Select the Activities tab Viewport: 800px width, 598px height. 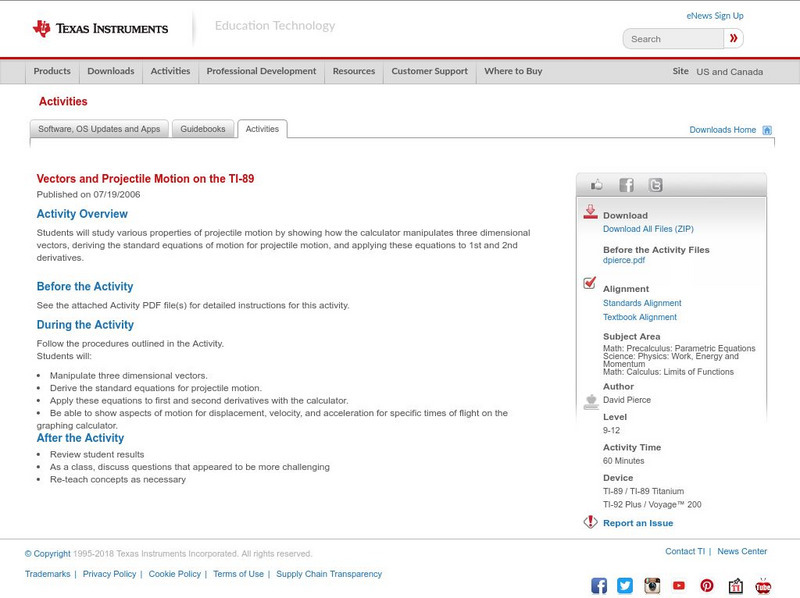262,129
